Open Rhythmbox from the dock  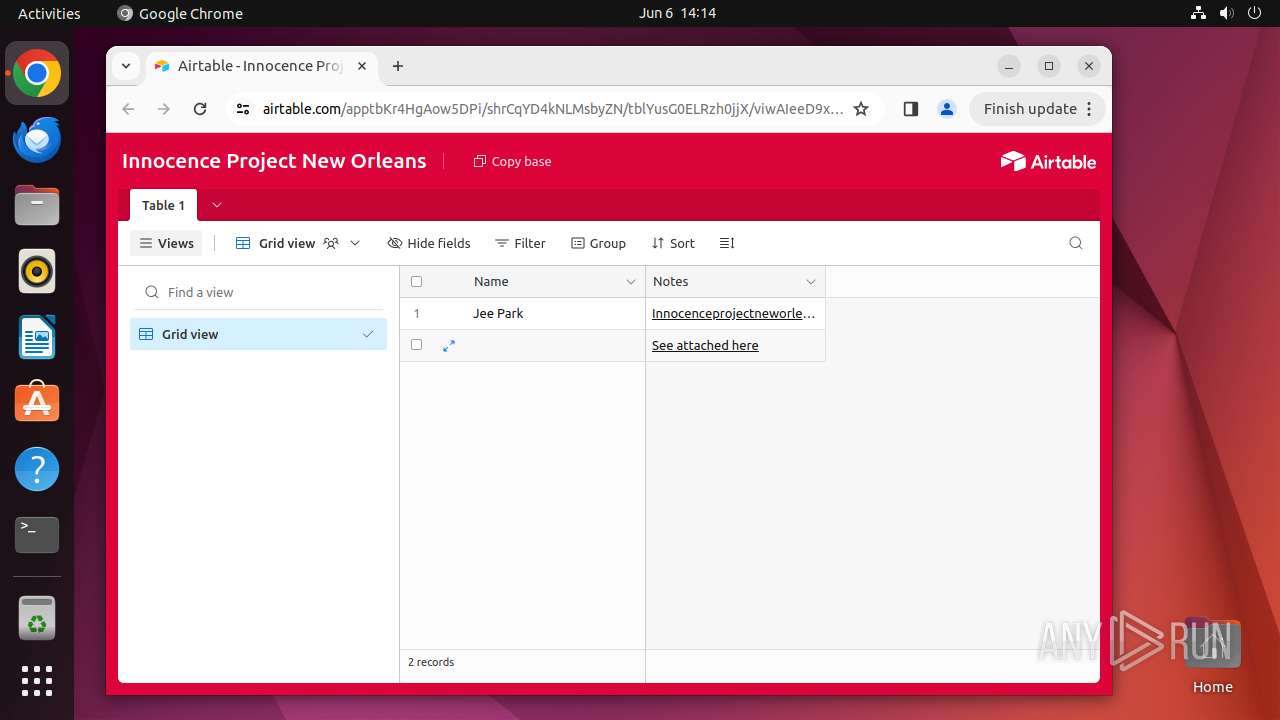coord(37,271)
